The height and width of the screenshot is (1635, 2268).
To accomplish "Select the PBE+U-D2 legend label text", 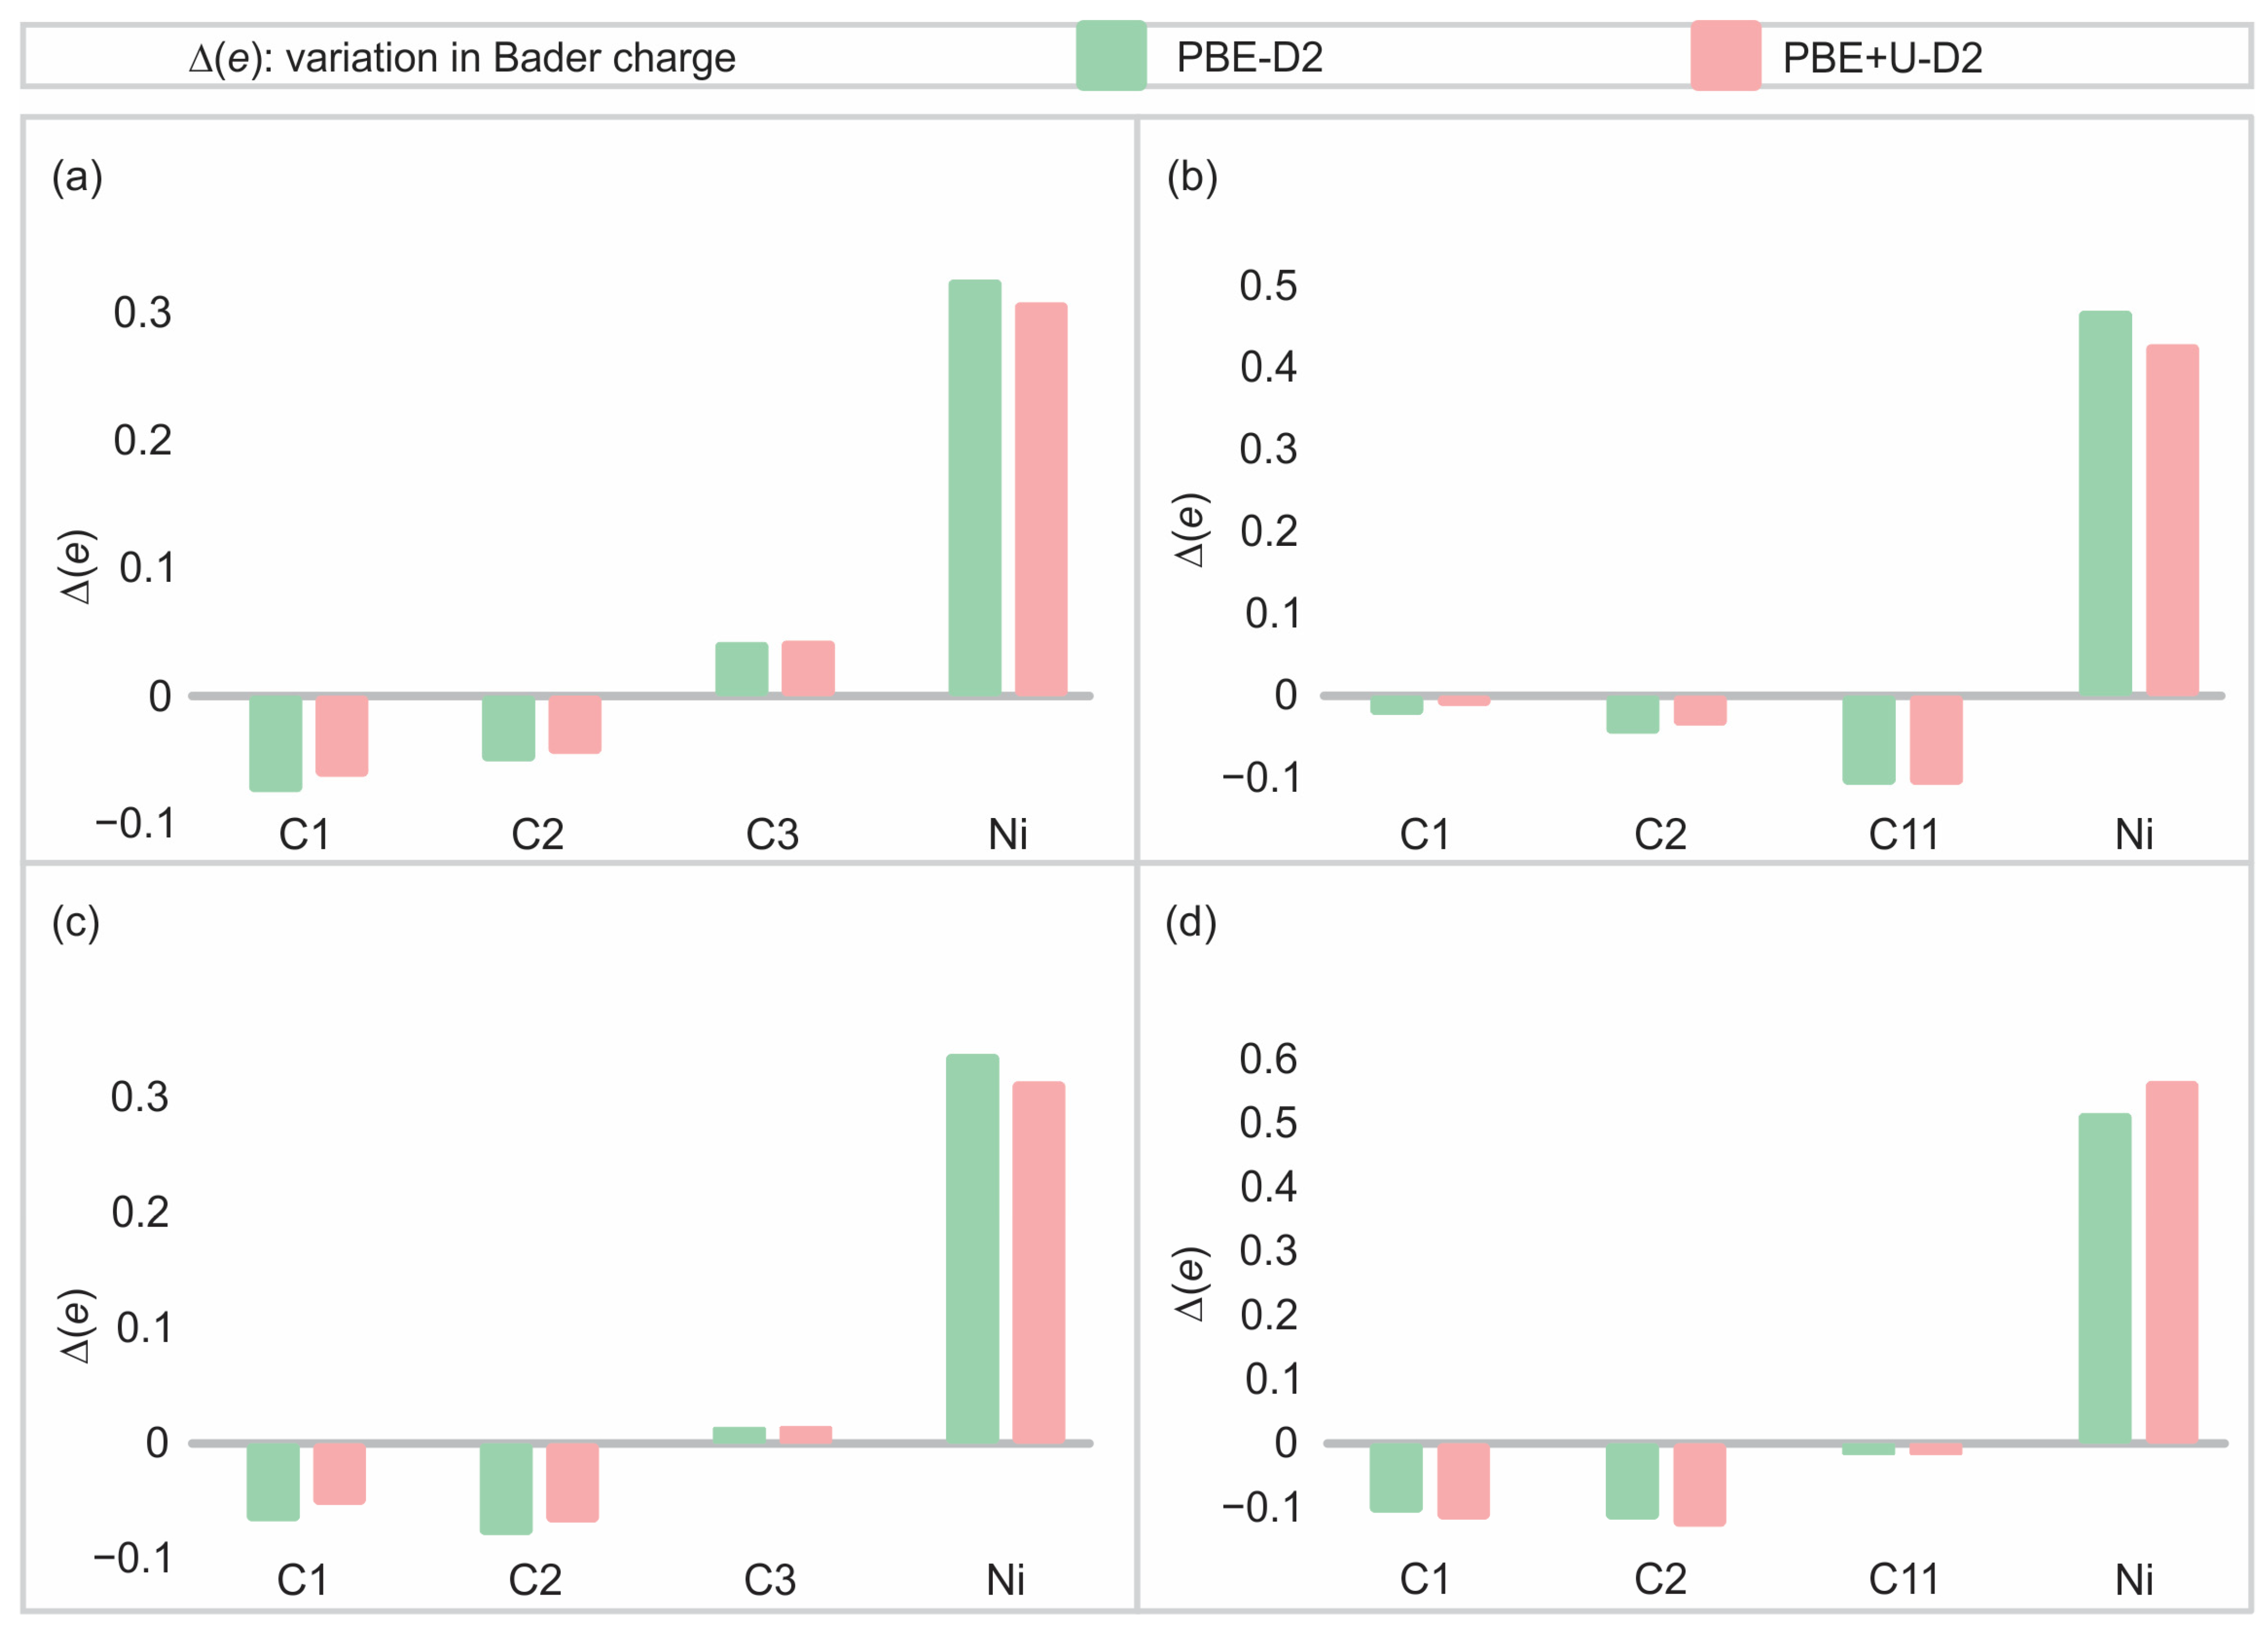I will tap(1882, 58).
